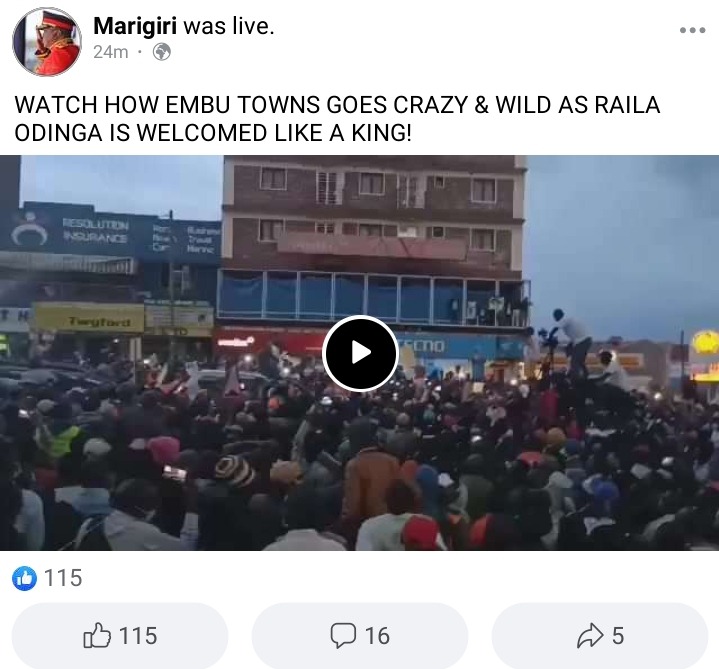Open the three-dot post options menu

[x=692, y=30]
